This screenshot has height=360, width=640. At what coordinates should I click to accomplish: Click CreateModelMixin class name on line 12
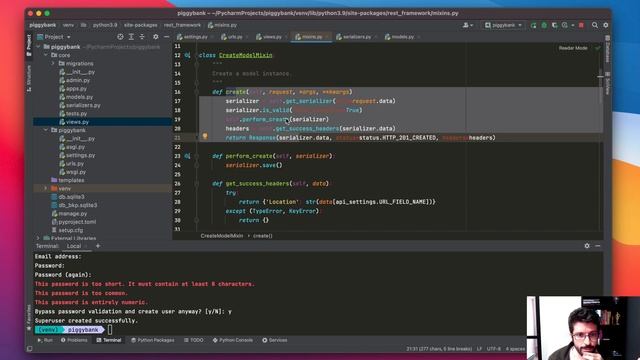[245, 55]
